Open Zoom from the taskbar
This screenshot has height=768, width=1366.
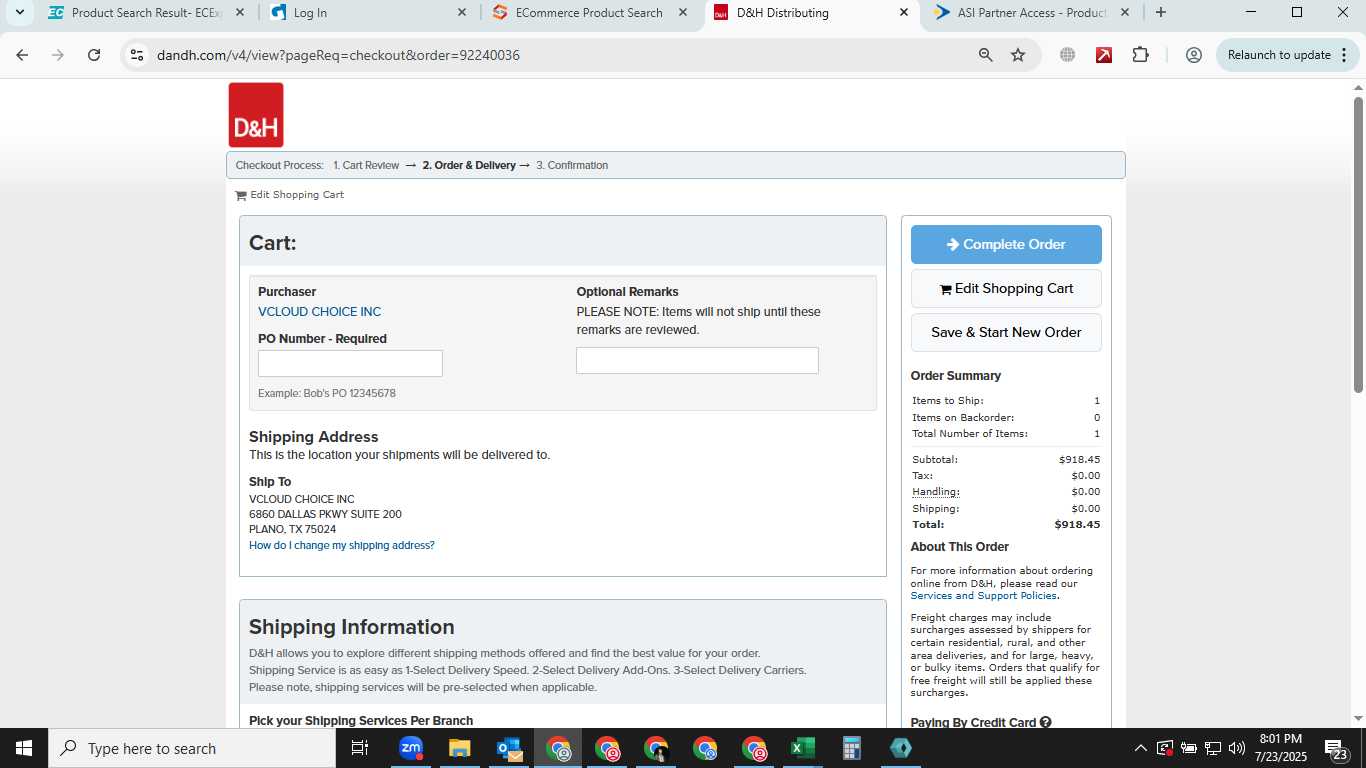[x=410, y=748]
